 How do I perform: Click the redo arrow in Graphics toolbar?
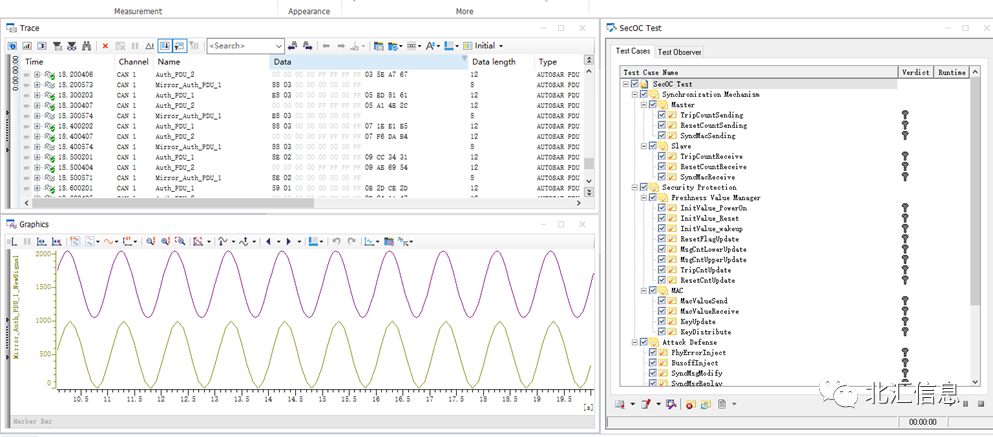[350, 241]
